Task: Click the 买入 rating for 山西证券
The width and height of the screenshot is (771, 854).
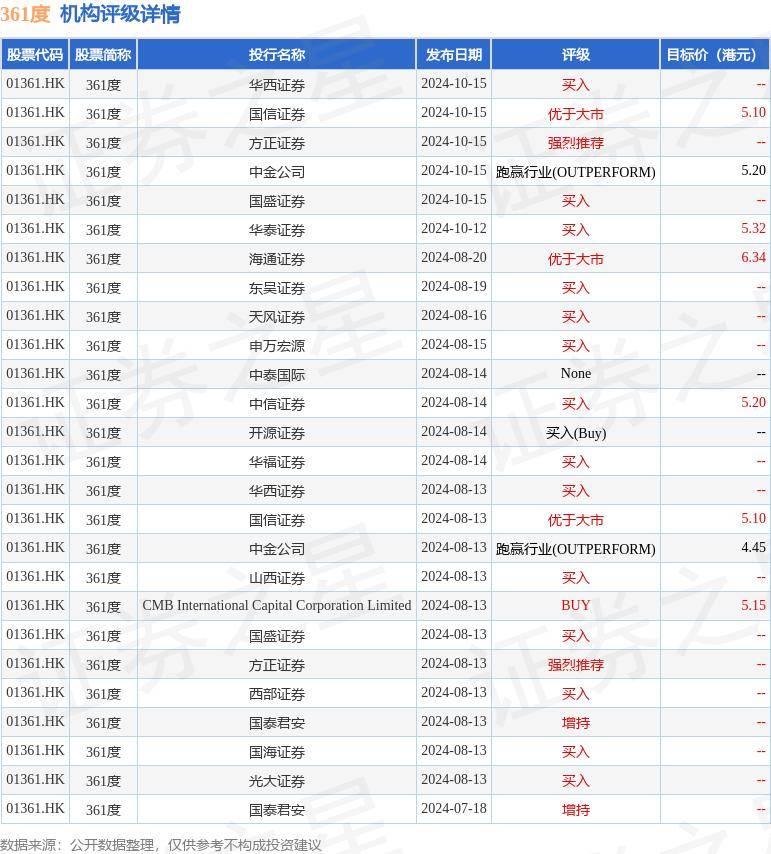Action: tap(576, 577)
